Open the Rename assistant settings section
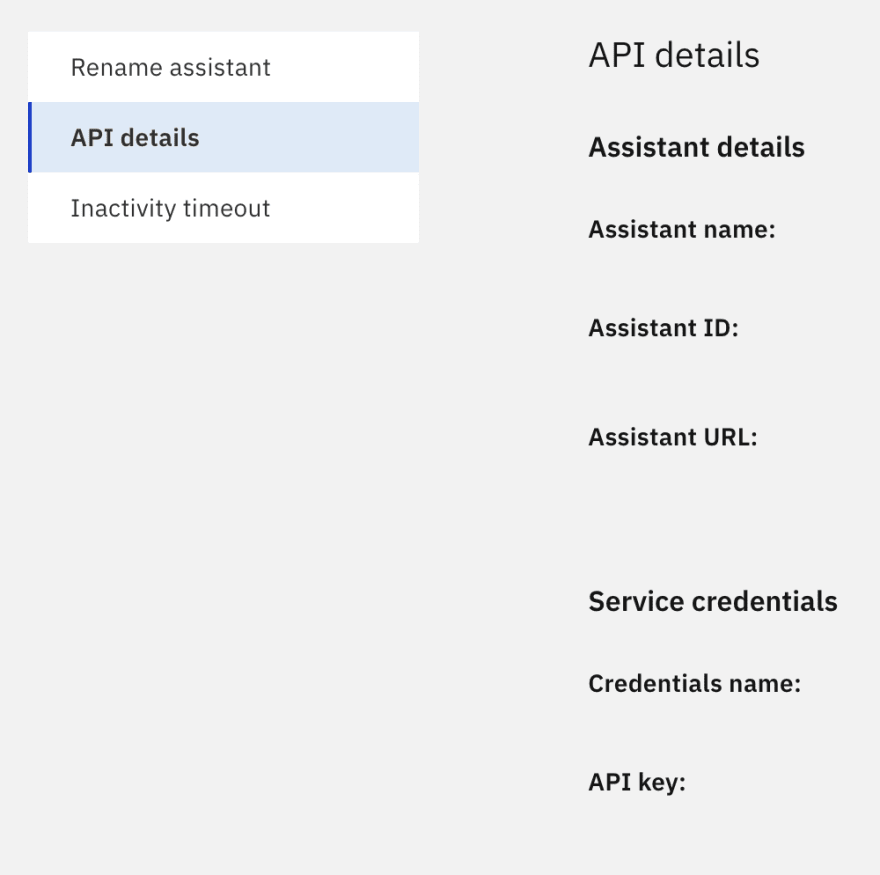The image size is (880, 875). pyautogui.click(x=223, y=67)
